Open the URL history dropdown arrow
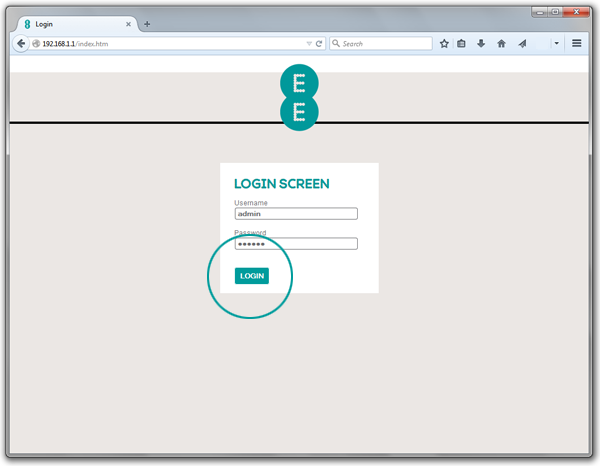 click(x=309, y=44)
